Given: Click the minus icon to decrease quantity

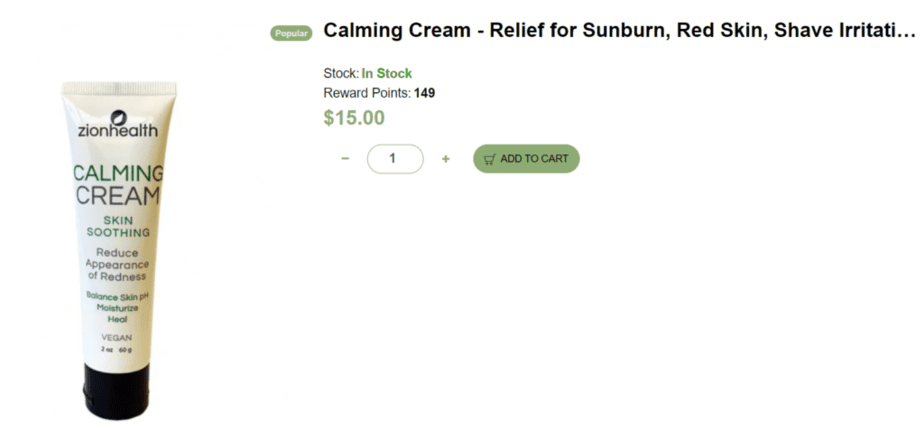Looking at the screenshot, I should [345, 158].
